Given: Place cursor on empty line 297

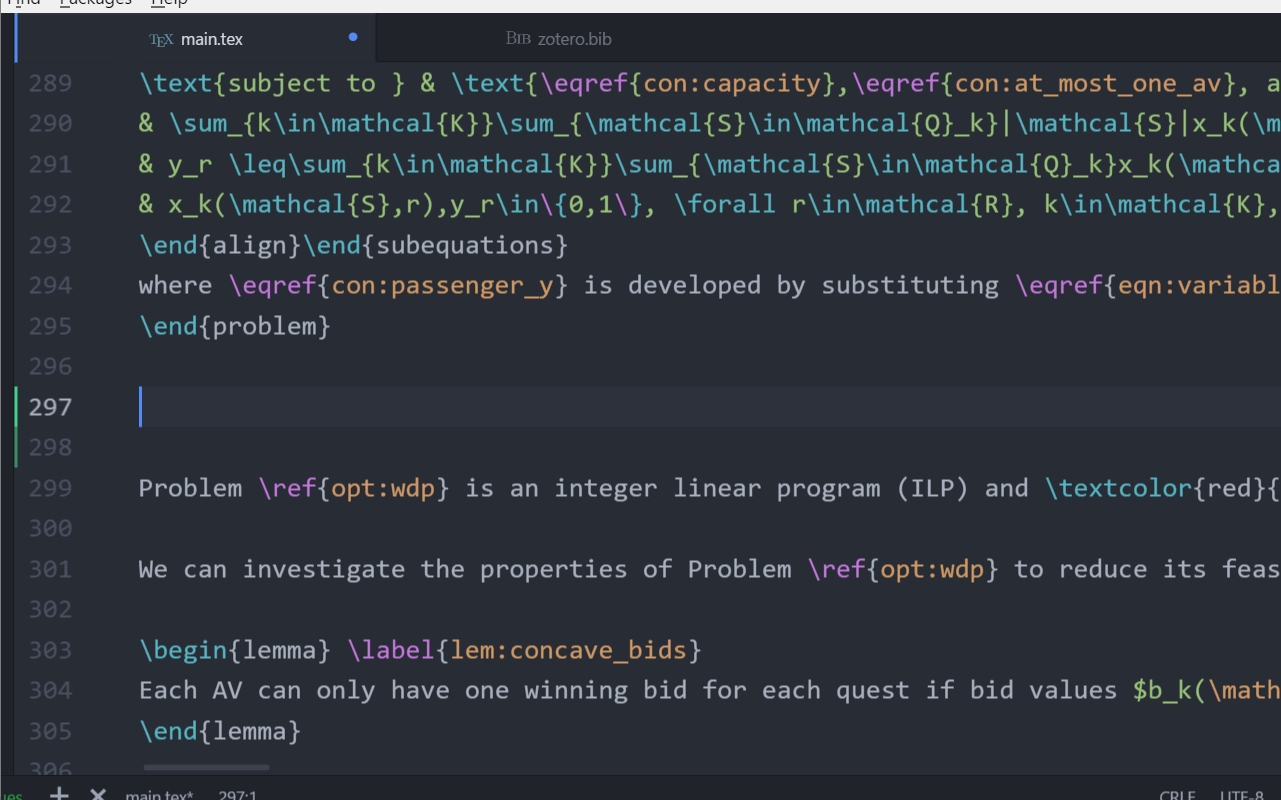Looking at the screenshot, I should (600, 407).
